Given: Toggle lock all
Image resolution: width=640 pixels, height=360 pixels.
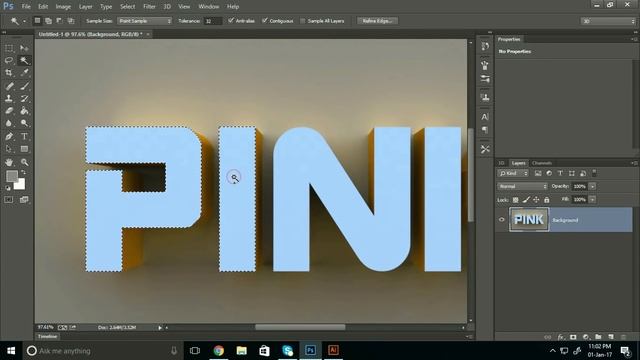Looking at the screenshot, I should point(547,200).
